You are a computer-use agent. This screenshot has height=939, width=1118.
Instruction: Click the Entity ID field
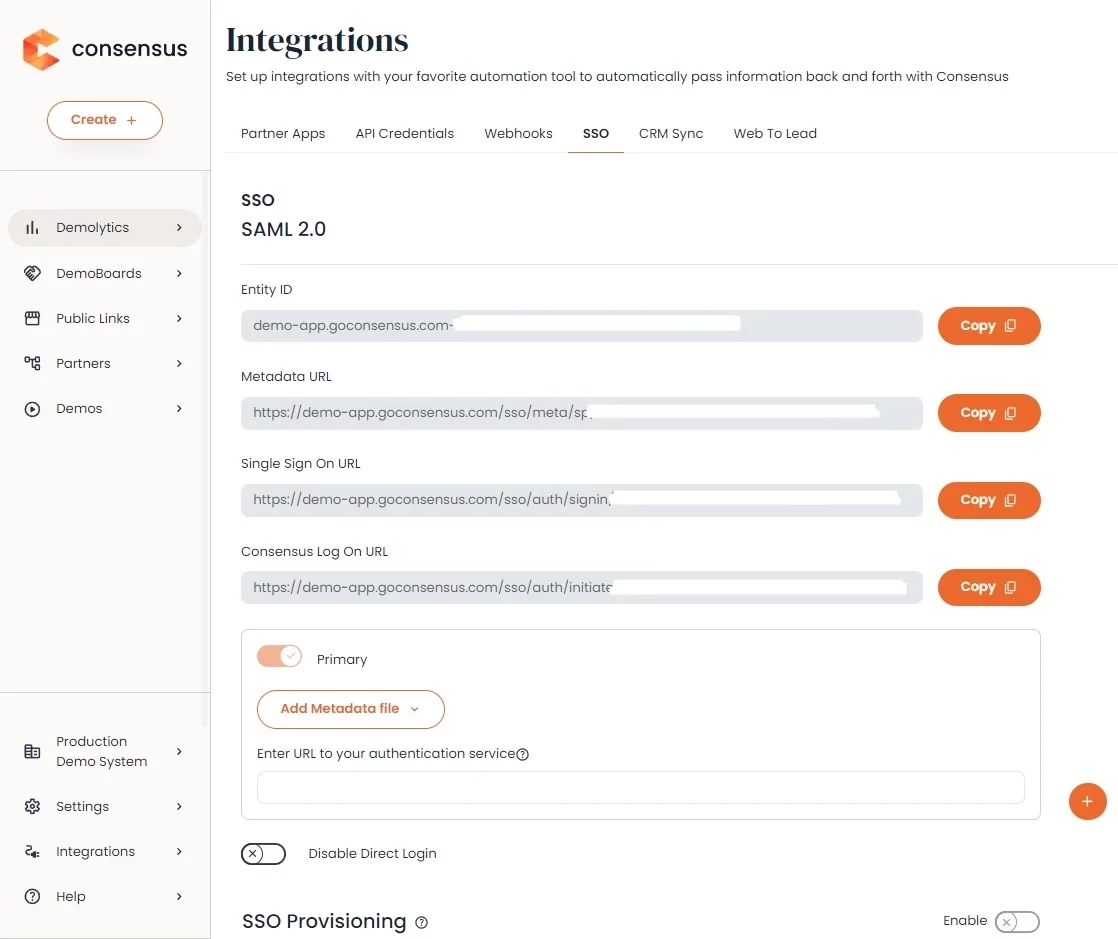click(x=582, y=326)
